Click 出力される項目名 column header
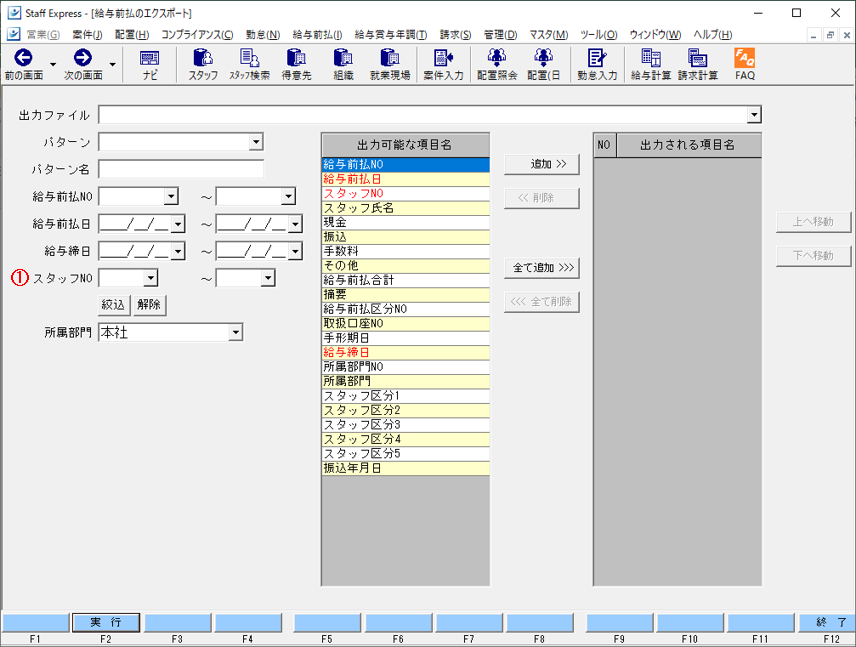This screenshot has width=856, height=647. (x=688, y=145)
